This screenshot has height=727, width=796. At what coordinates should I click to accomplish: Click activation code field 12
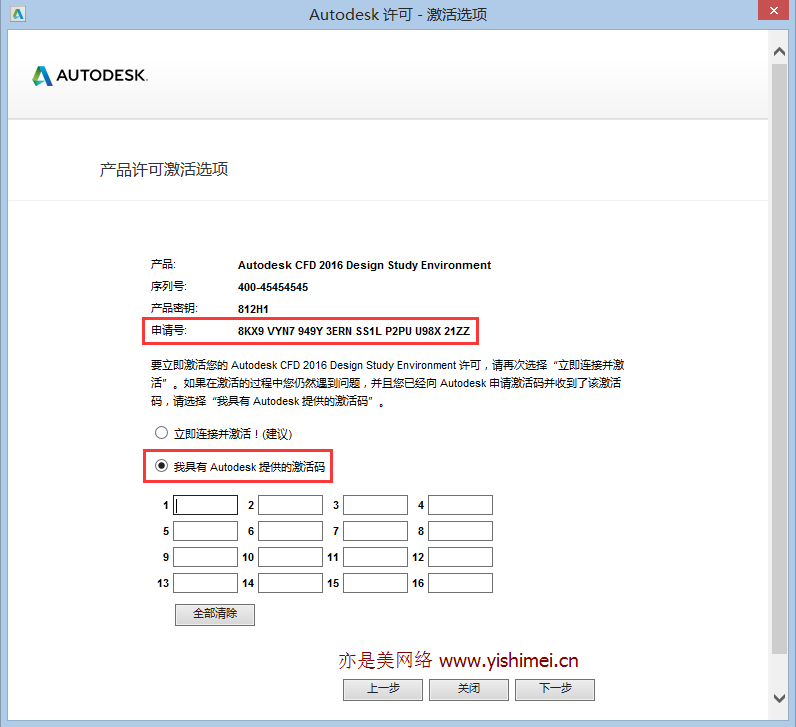pos(460,557)
